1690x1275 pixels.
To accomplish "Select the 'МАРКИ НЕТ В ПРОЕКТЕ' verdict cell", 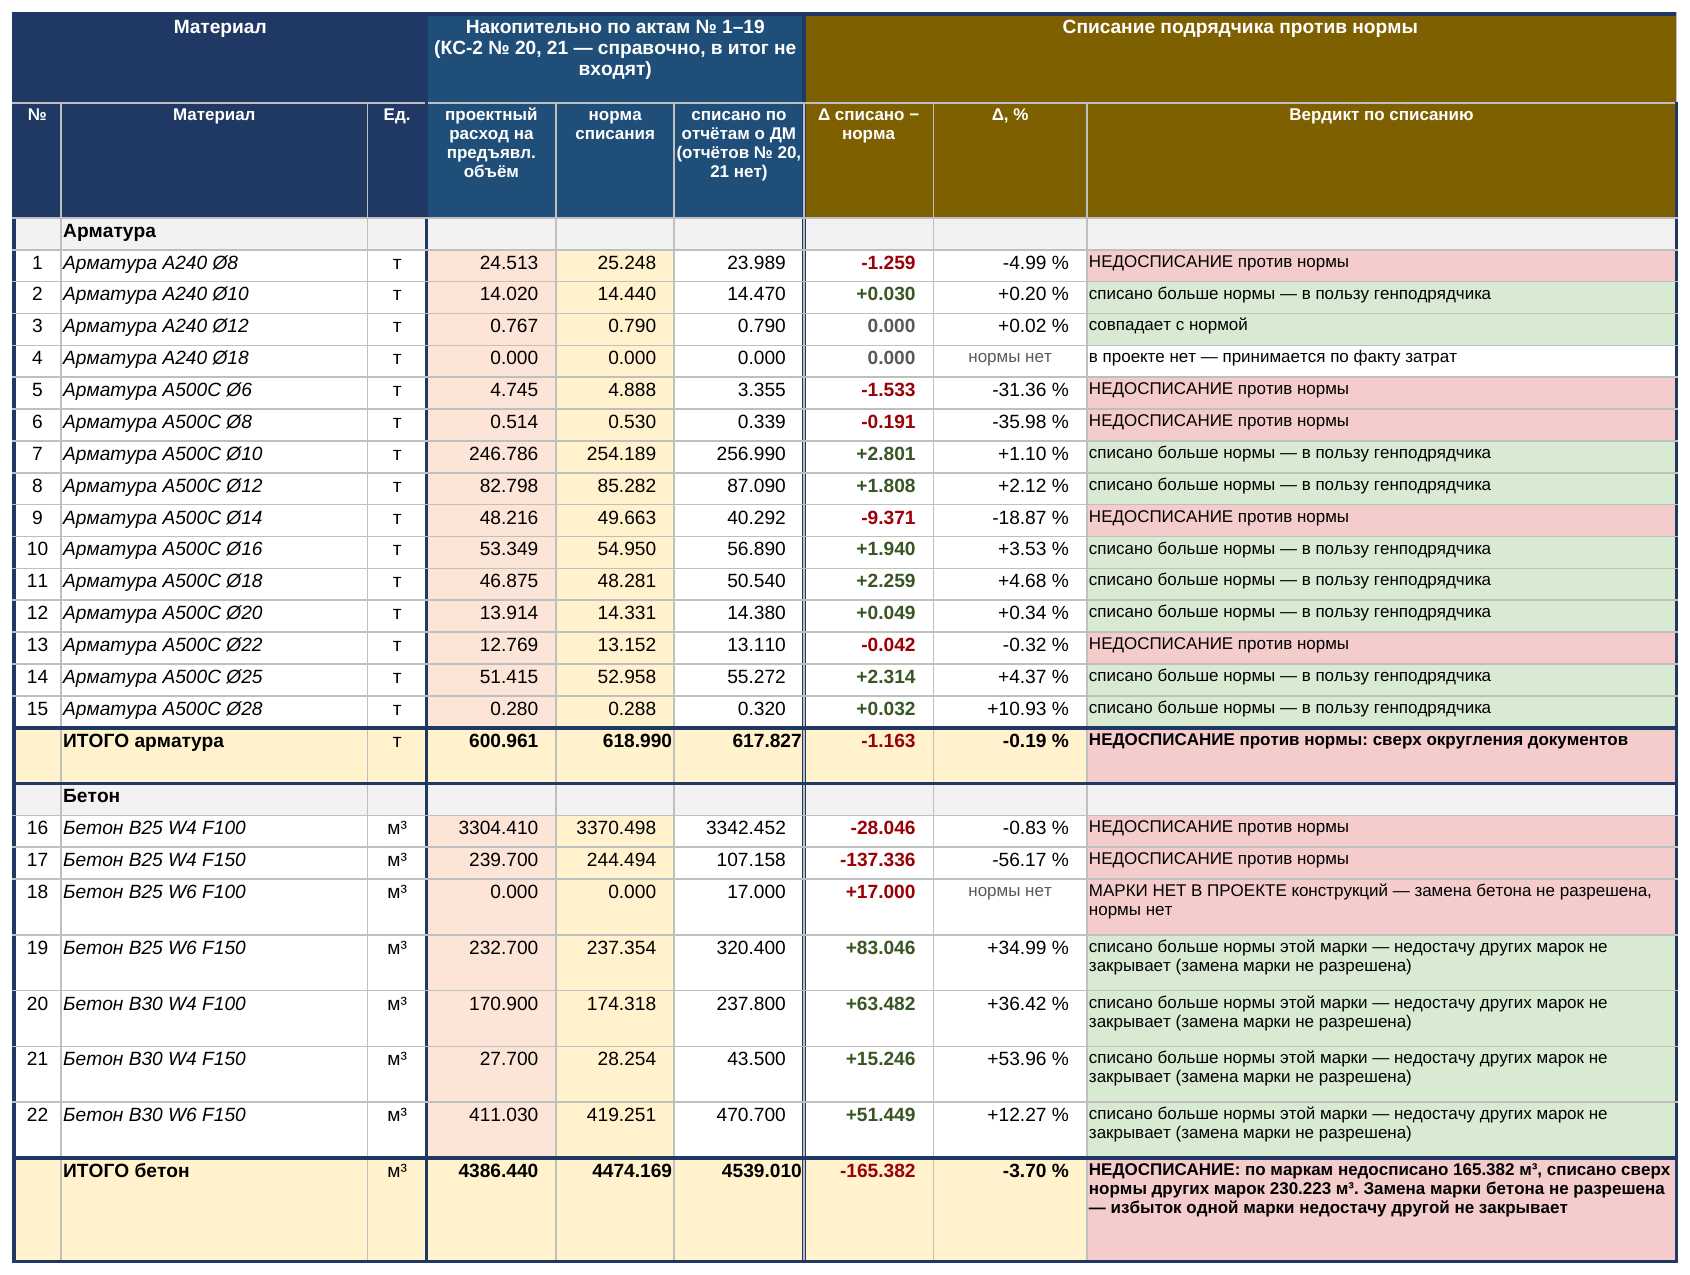I will click(1381, 907).
